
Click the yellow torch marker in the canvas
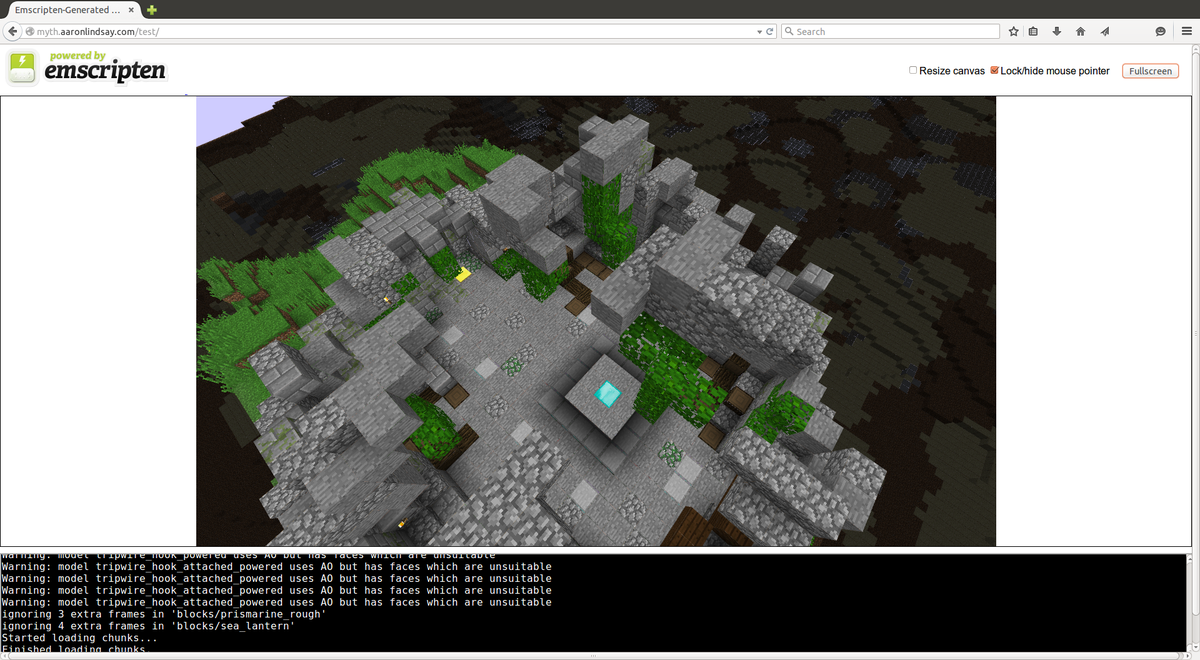(463, 273)
